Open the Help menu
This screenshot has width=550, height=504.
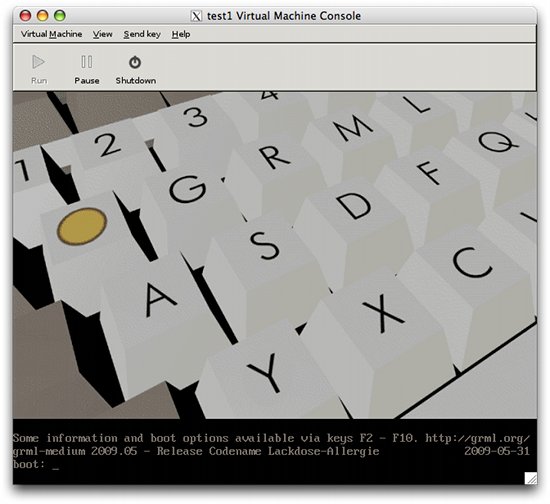pyautogui.click(x=181, y=34)
